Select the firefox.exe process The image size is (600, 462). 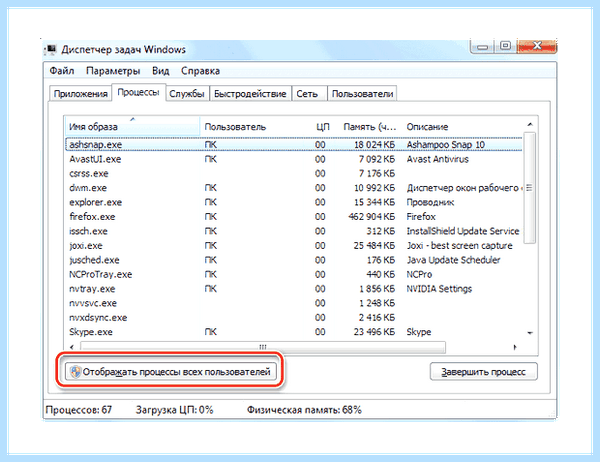(x=294, y=217)
